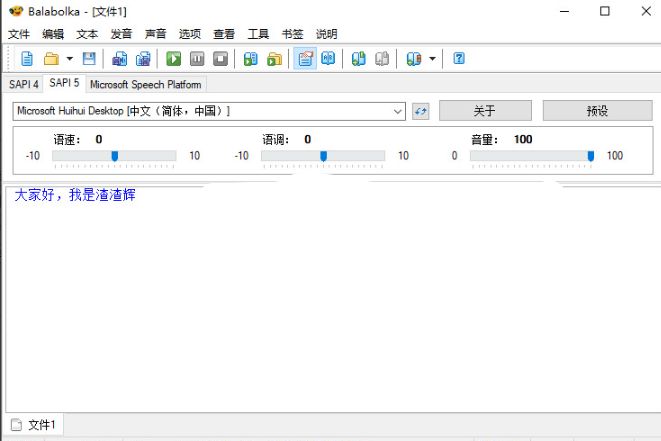Open Help with the question mark icon
Viewport: 661px width, 441px height.
[459, 58]
